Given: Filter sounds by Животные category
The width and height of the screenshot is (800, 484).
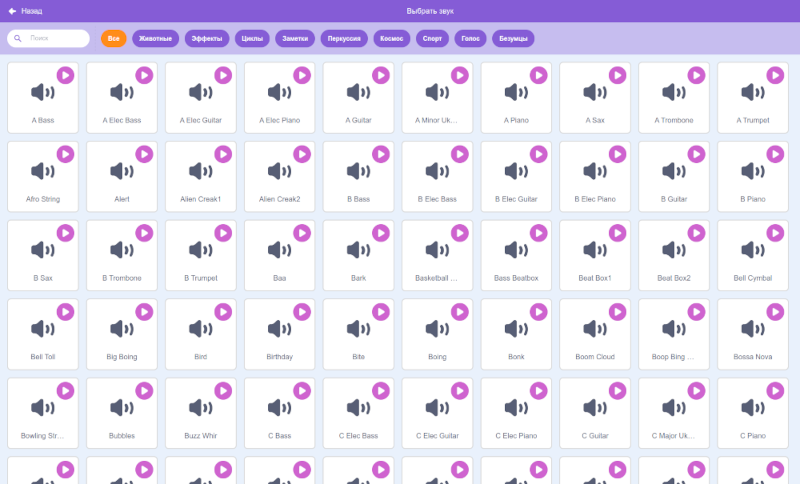Looking at the screenshot, I should (156, 38).
